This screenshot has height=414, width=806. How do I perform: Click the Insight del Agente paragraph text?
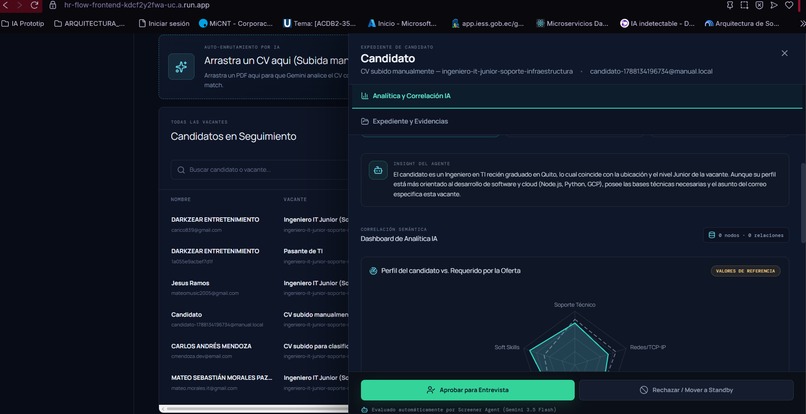[584, 184]
